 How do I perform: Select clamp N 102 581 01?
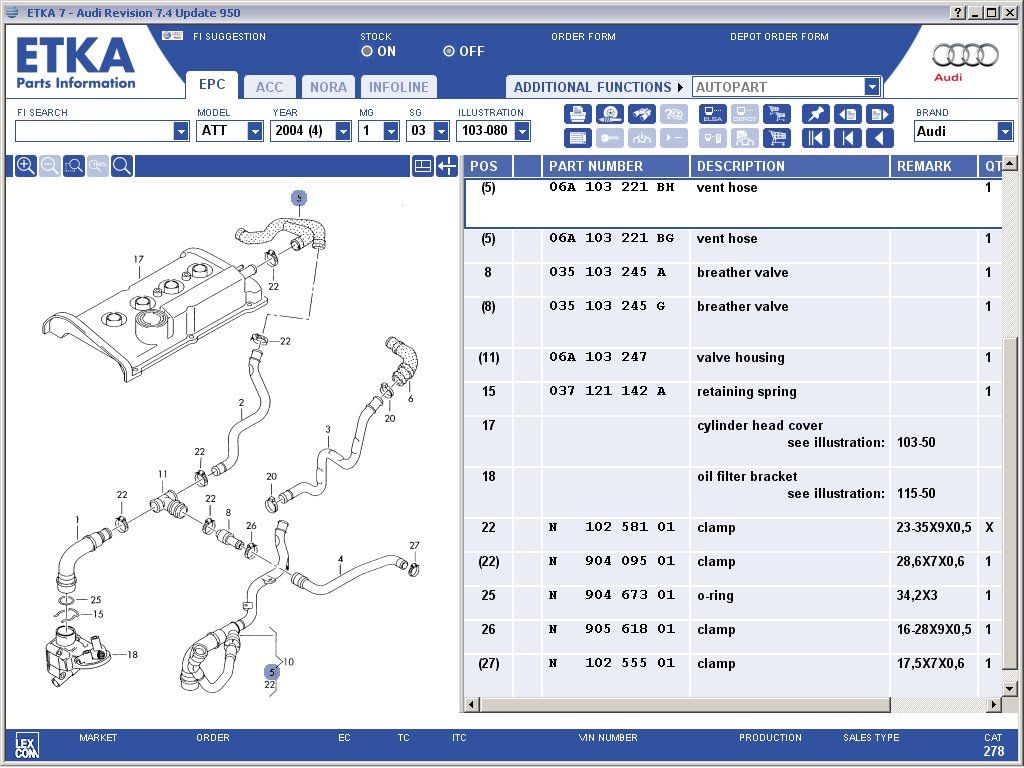(733, 534)
